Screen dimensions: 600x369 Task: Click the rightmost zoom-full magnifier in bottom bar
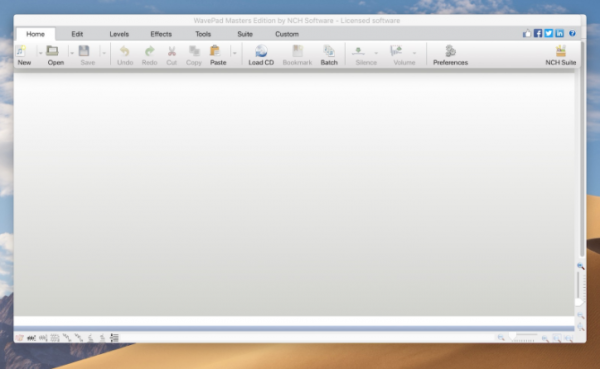(x=569, y=338)
